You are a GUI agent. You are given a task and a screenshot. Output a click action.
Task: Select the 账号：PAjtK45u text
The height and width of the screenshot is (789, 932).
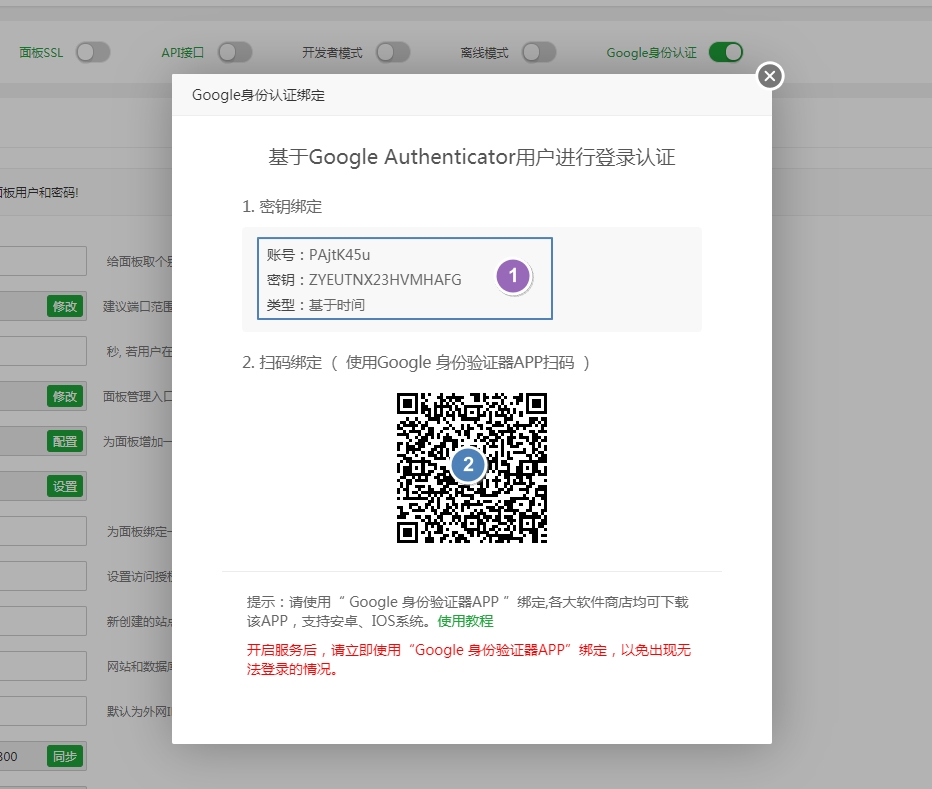pyautogui.click(x=318, y=255)
